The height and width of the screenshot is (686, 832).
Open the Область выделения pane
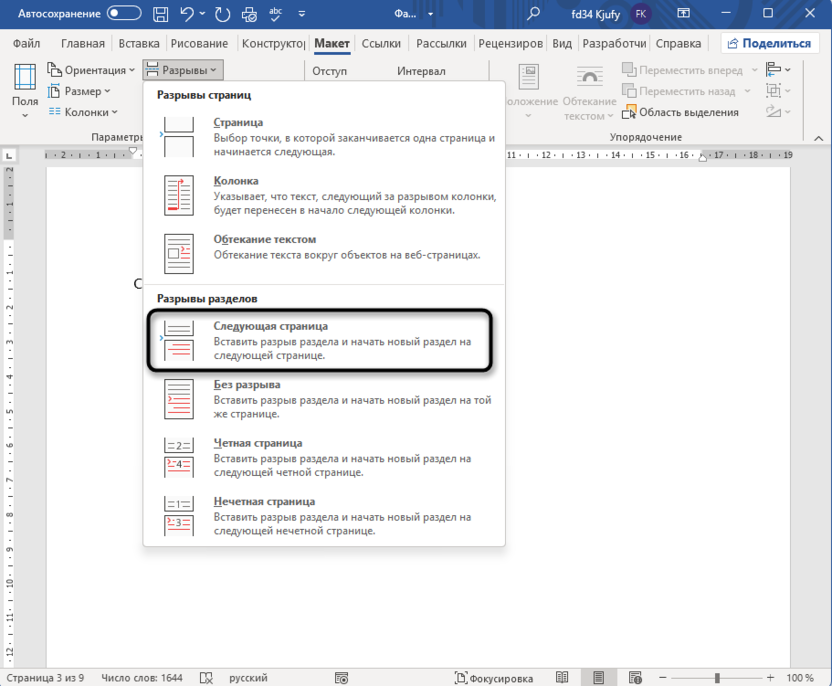click(x=681, y=112)
